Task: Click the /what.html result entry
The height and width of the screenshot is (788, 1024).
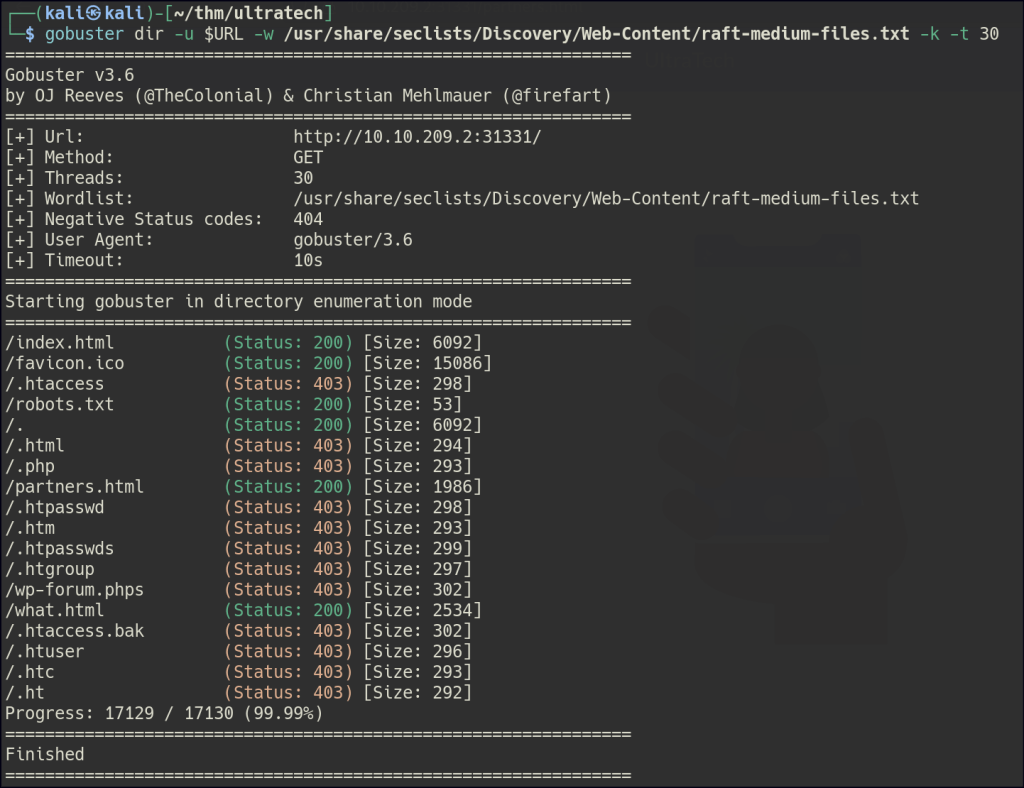Action: point(54,610)
